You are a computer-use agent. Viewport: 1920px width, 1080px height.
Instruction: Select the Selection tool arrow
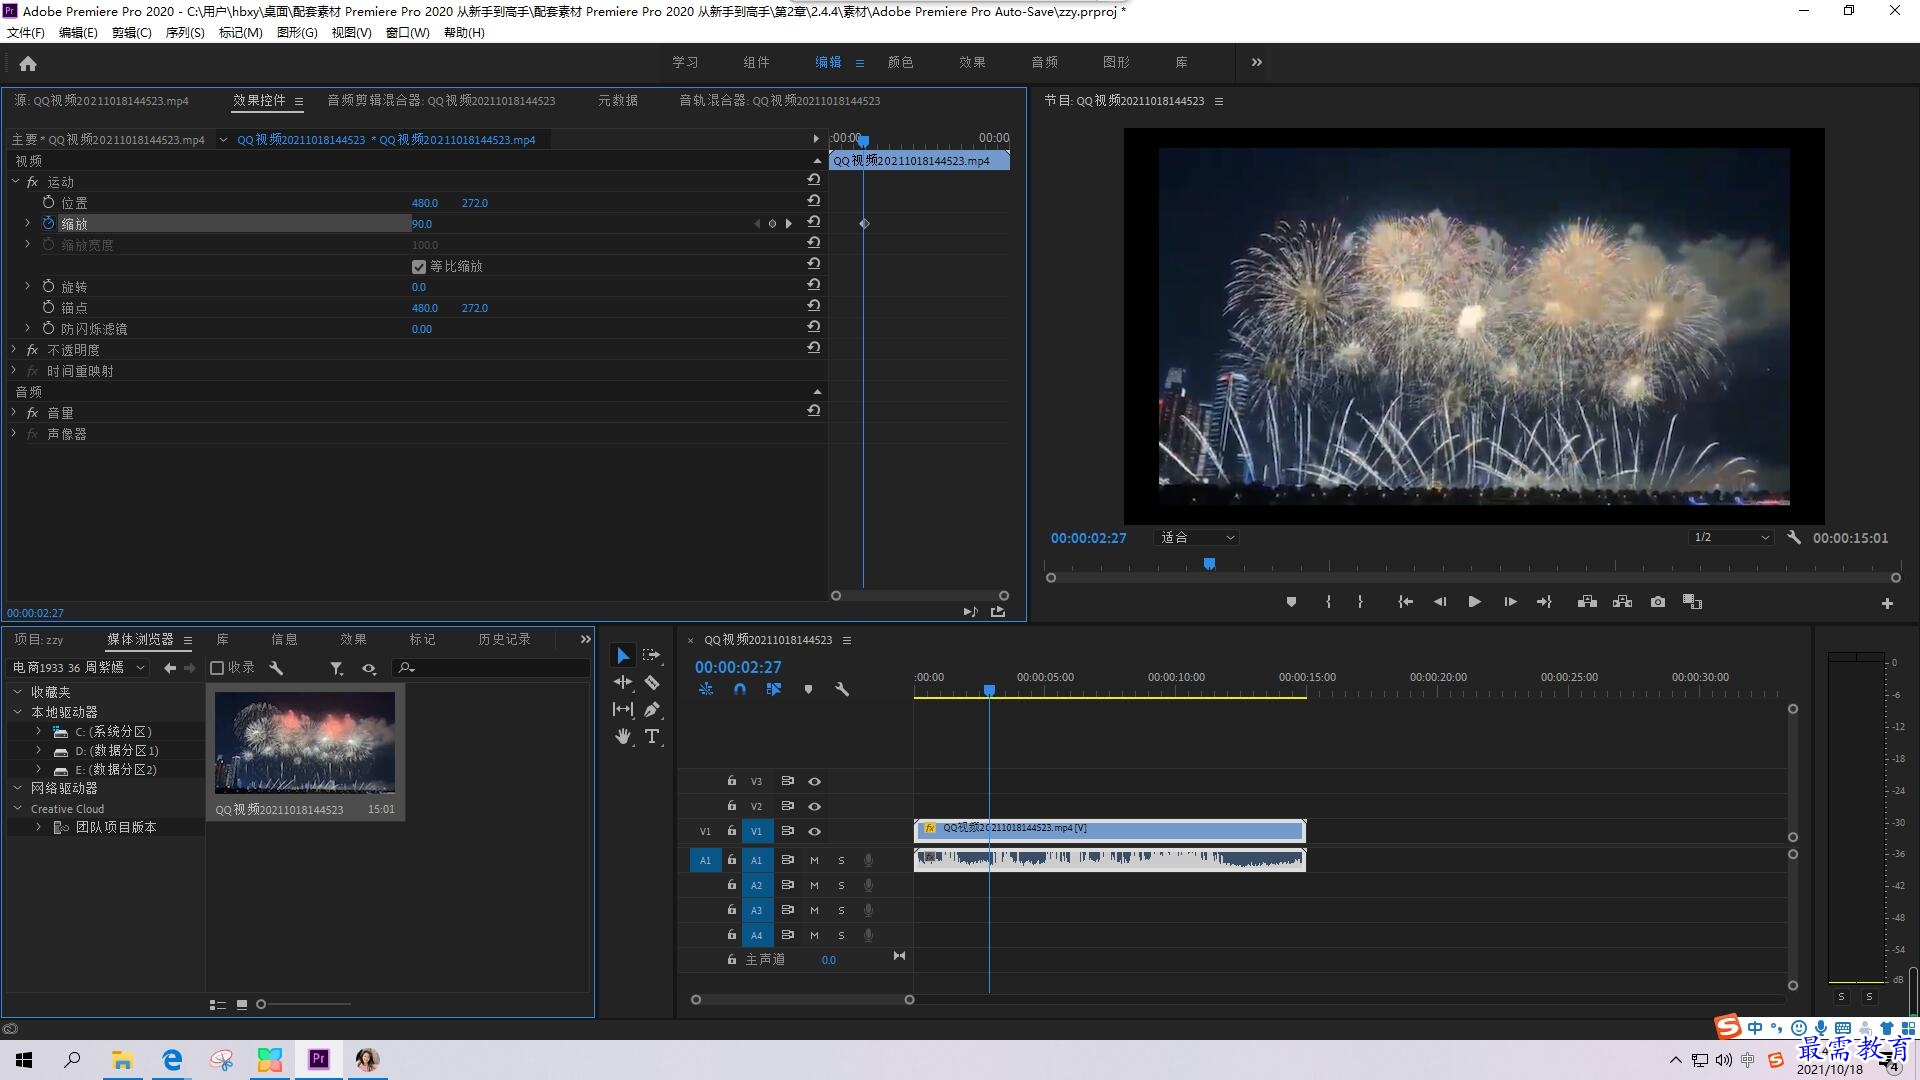click(622, 655)
